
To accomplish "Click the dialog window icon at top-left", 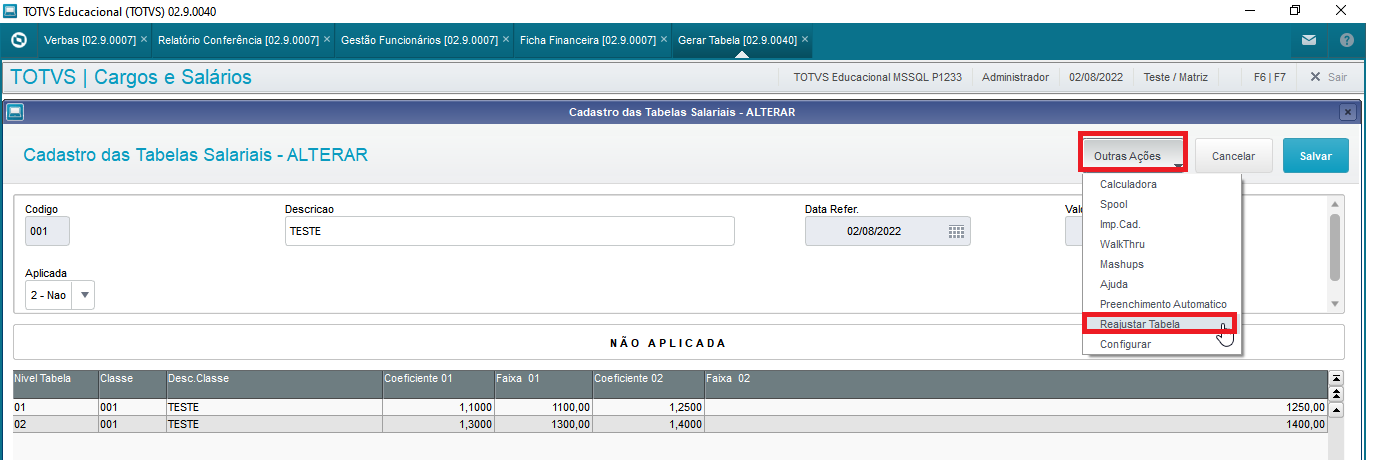I will [15, 112].
